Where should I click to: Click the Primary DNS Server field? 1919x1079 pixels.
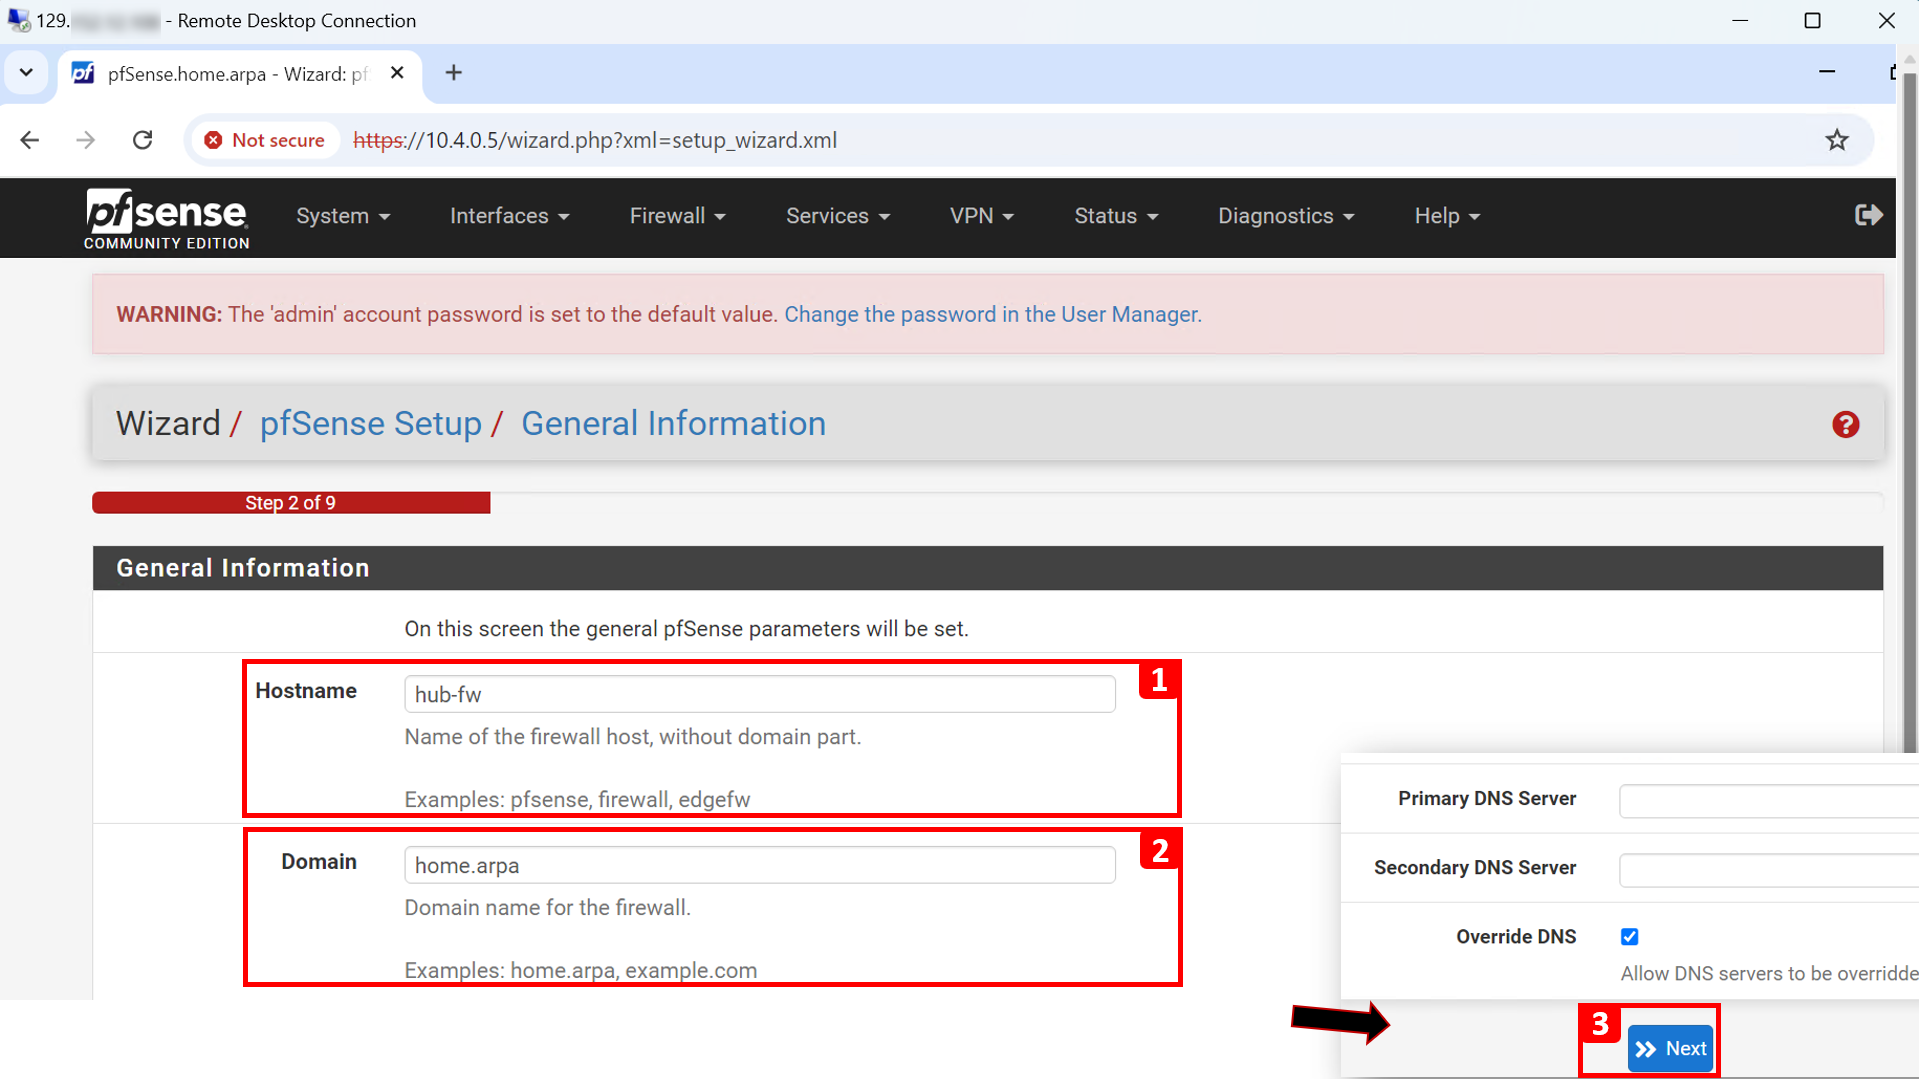point(1768,800)
